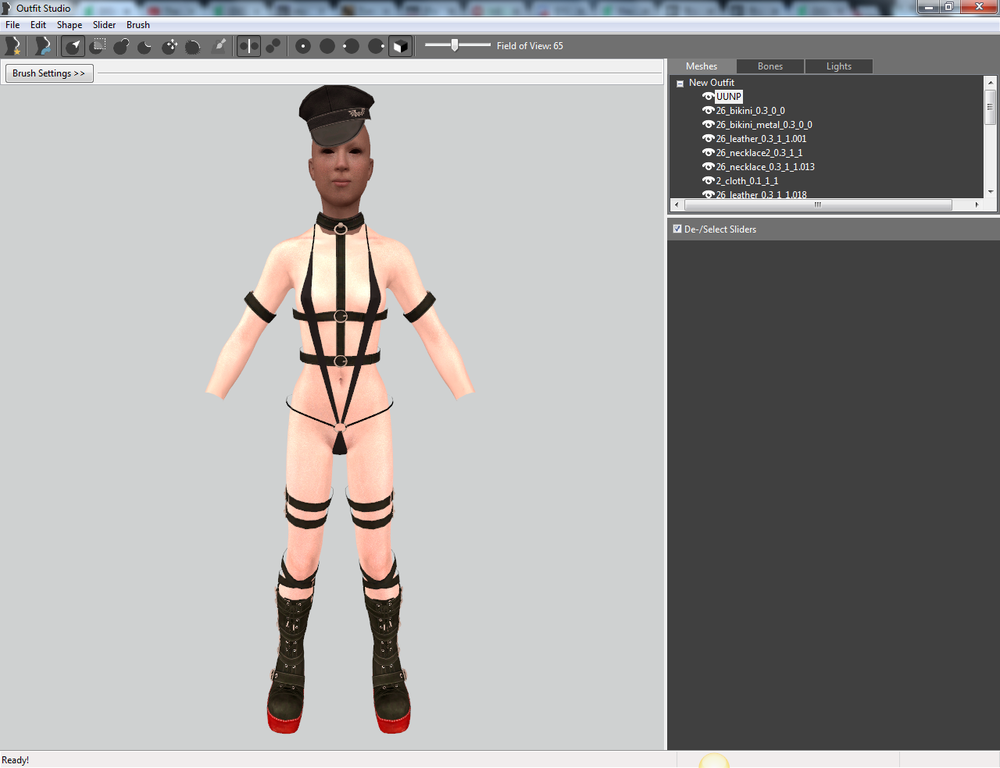This screenshot has height=768, width=1000.
Task: Select the Inflate brush tool
Action: click(x=121, y=46)
